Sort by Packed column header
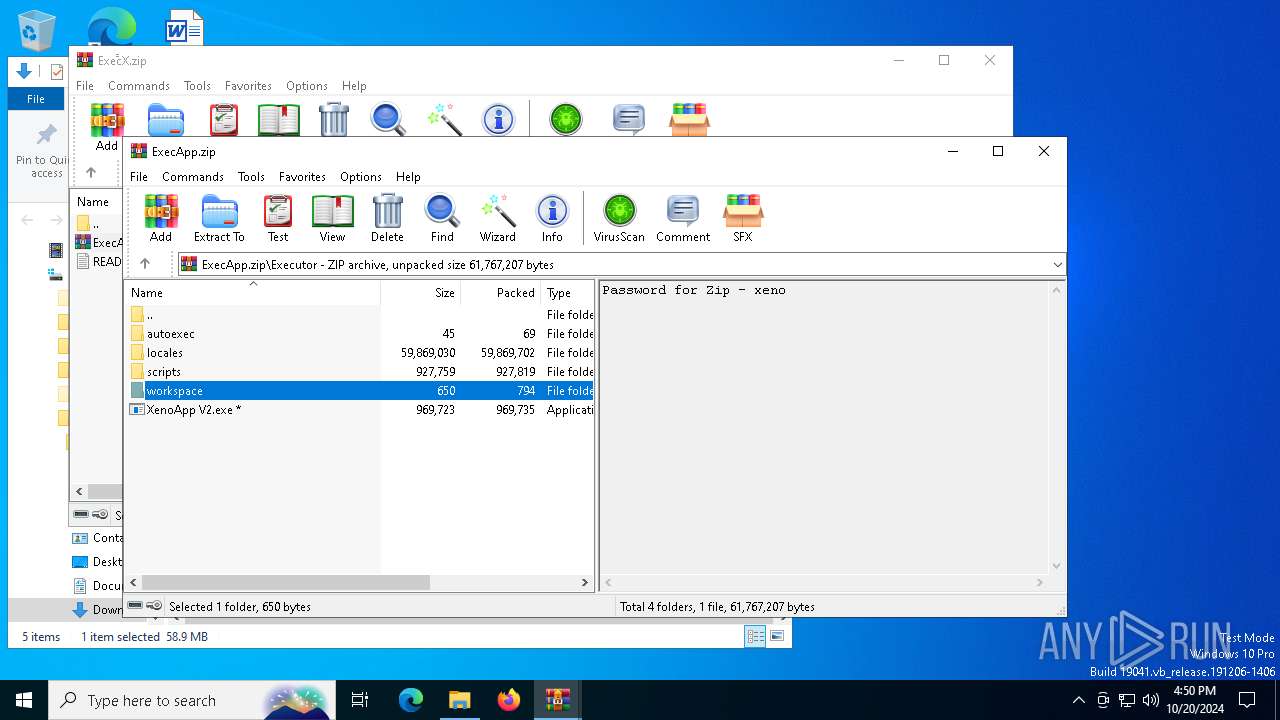Viewport: 1280px width, 720px height. [x=500, y=293]
